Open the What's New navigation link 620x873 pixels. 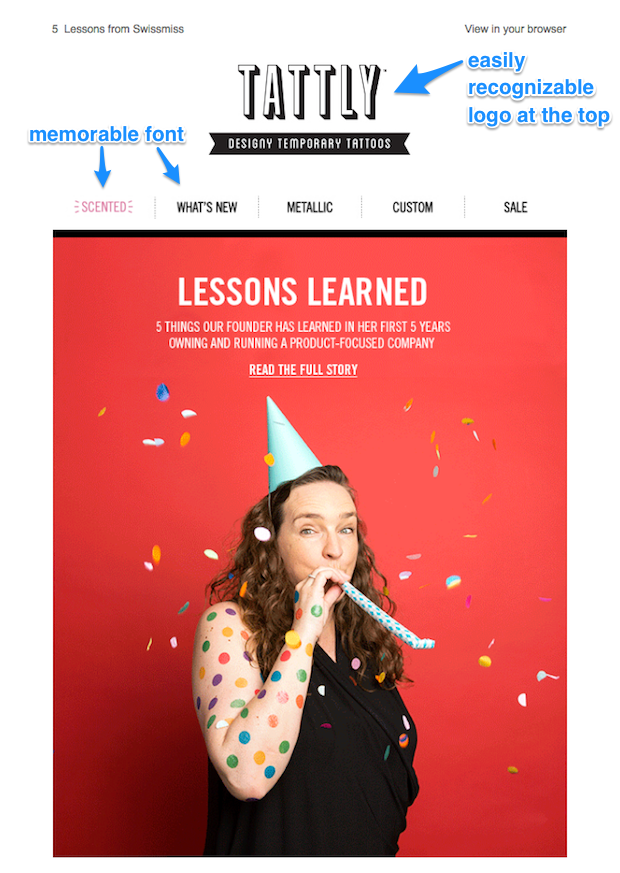(x=207, y=207)
